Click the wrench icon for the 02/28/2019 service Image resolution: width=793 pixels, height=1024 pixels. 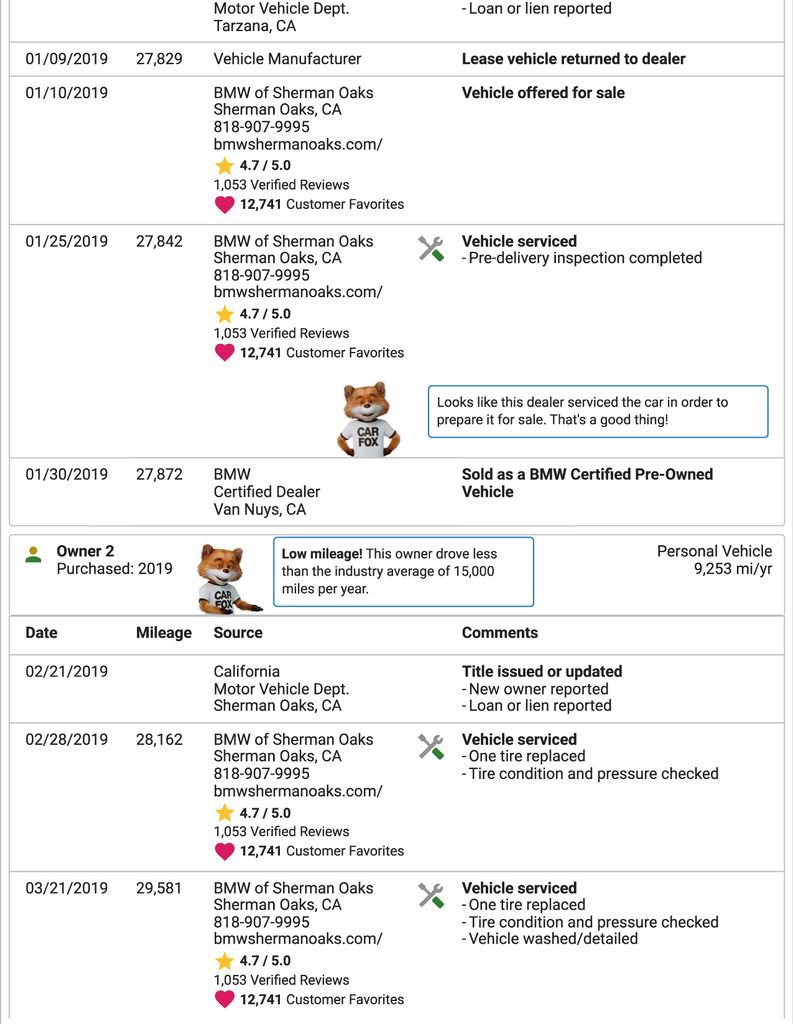(431, 747)
